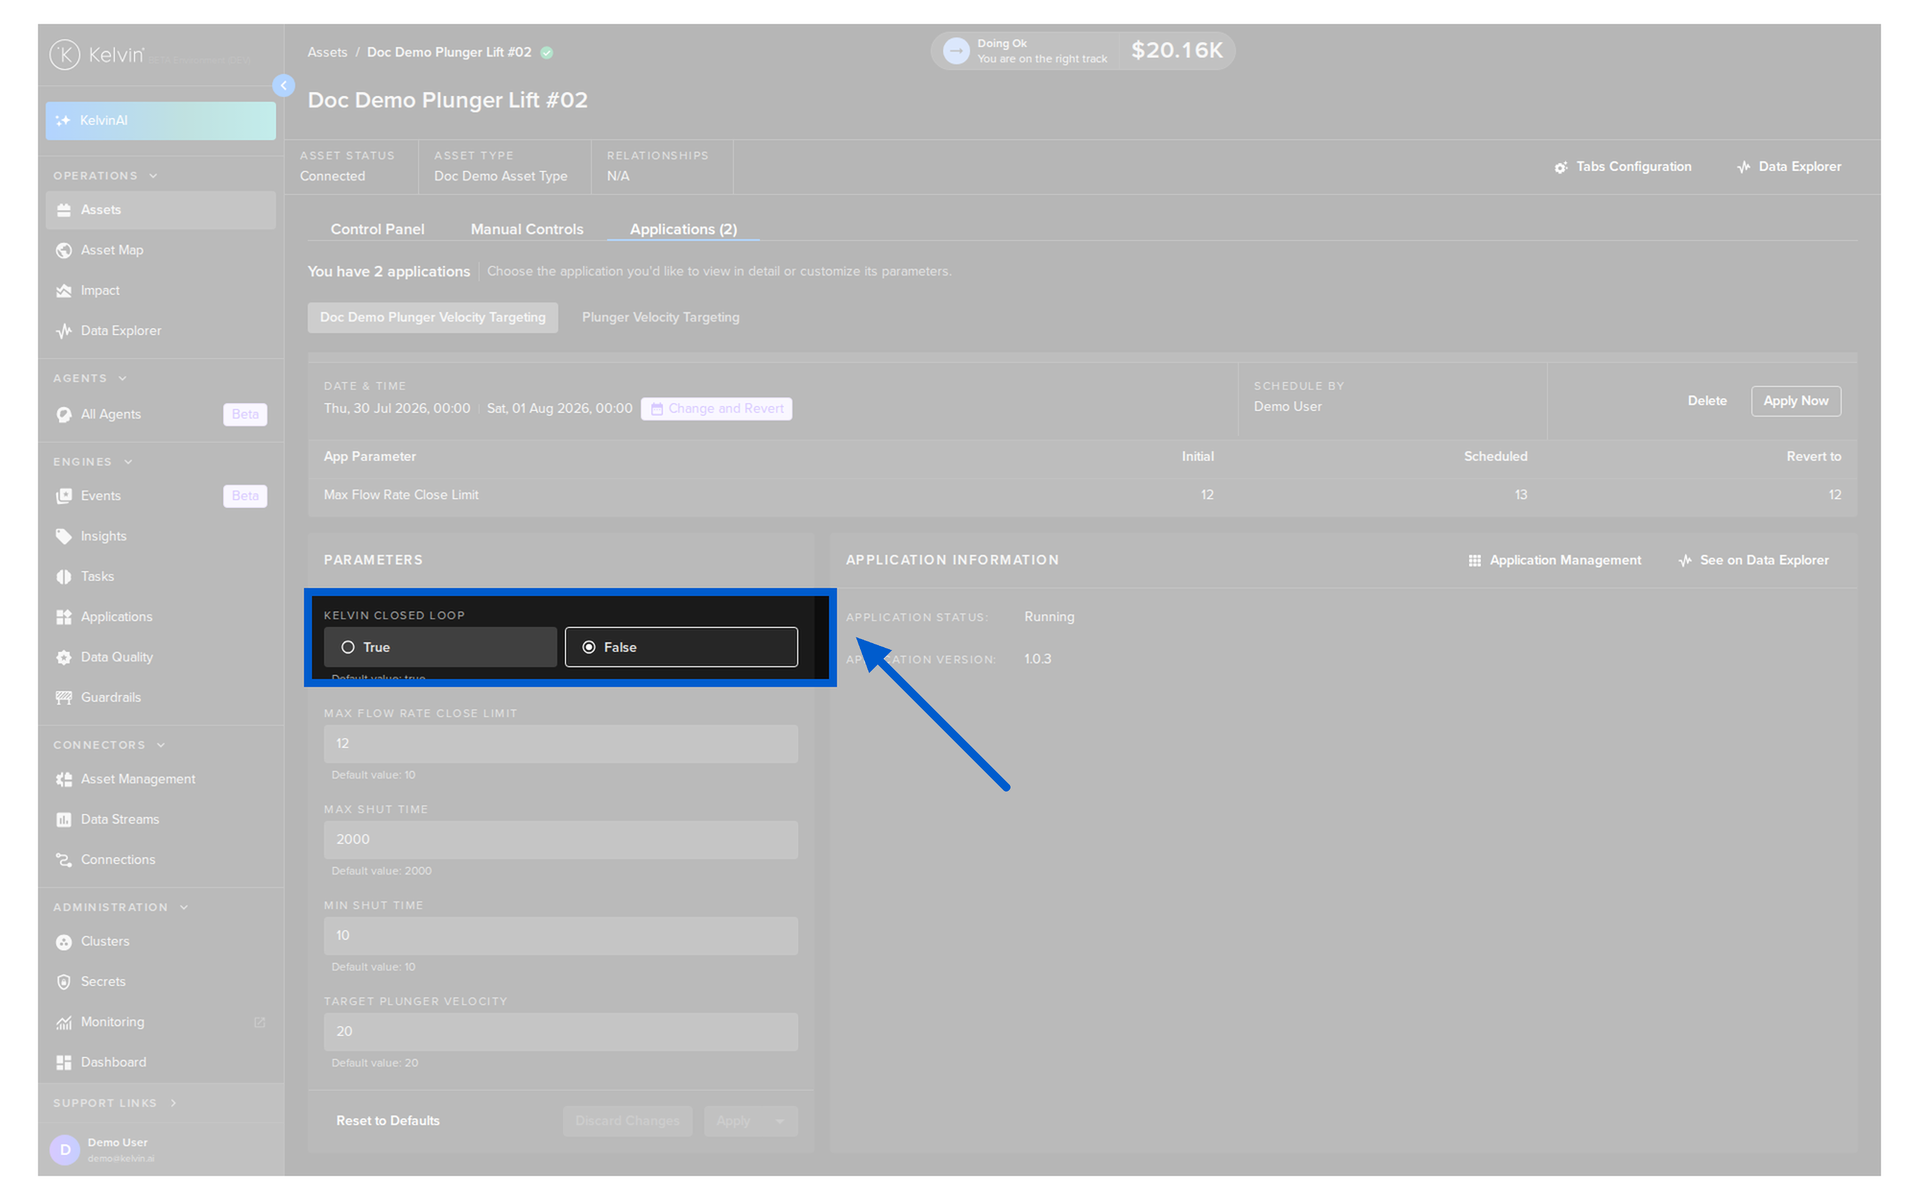1920x1200 pixels.
Task: Collapse the Administration section
Action: coord(184,908)
